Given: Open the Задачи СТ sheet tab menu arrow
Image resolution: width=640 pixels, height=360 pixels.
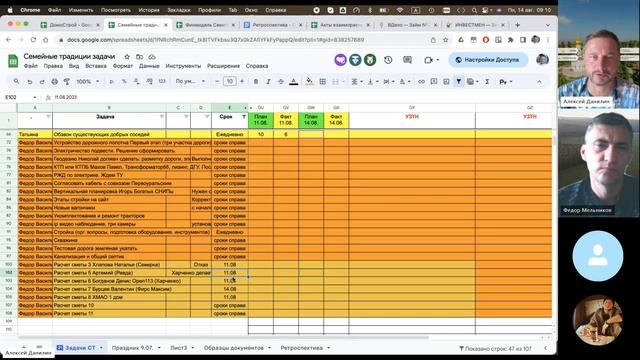Looking at the screenshot, I should [101, 348].
